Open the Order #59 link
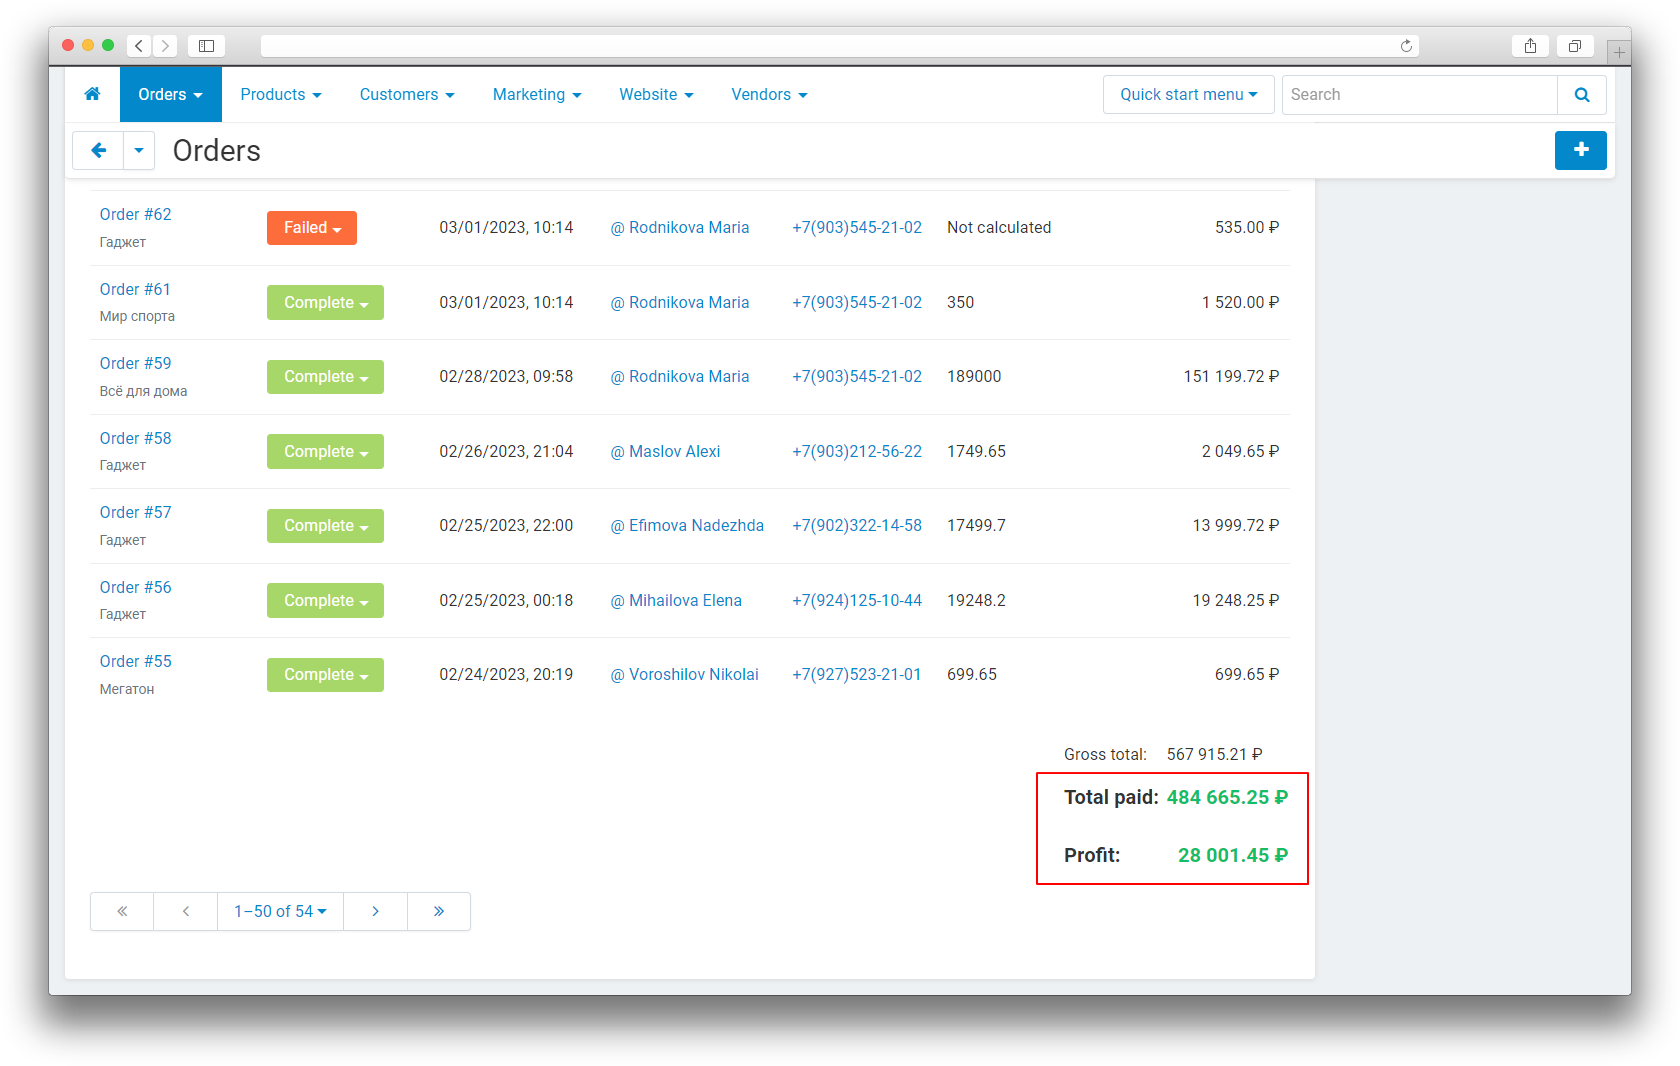Image resolution: width=1680 pixels, height=1066 pixels. pos(135,364)
